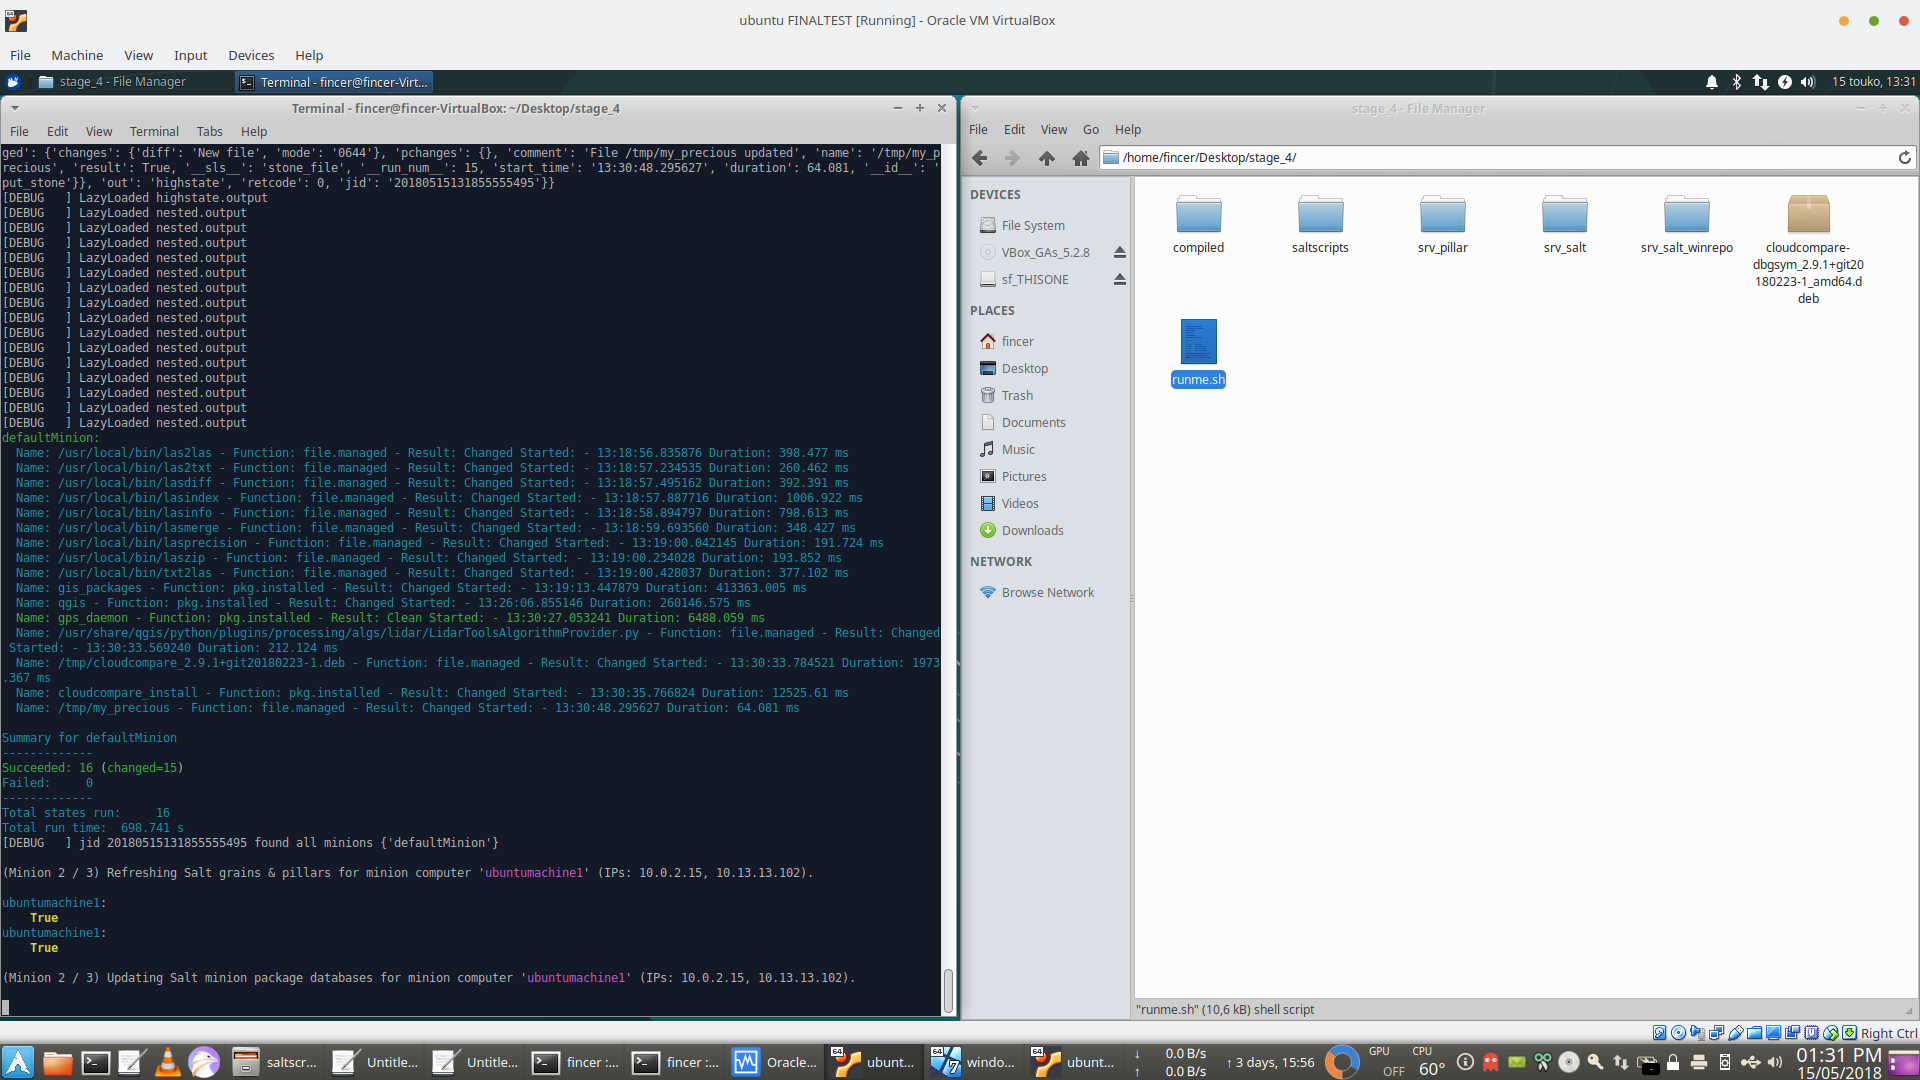Viewport: 1920px width, 1080px height.
Task: Open the Go menu in File Manager
Action: (1090, 130)
